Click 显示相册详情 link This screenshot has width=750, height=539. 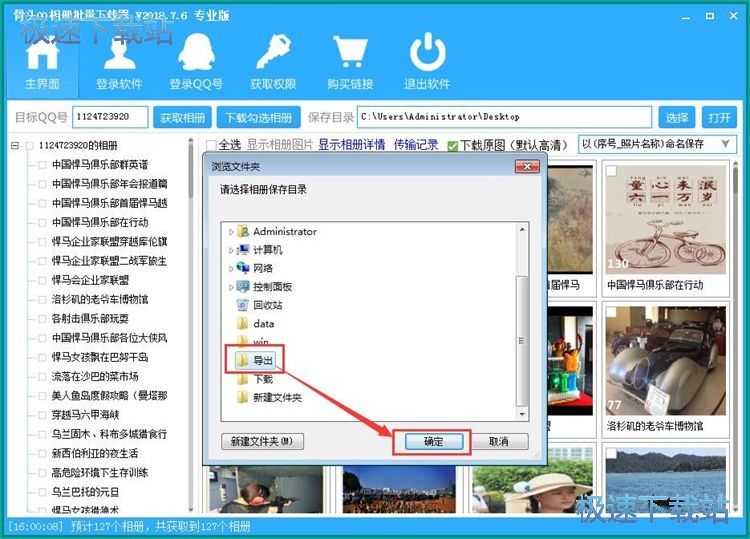[x=352, y=144]
